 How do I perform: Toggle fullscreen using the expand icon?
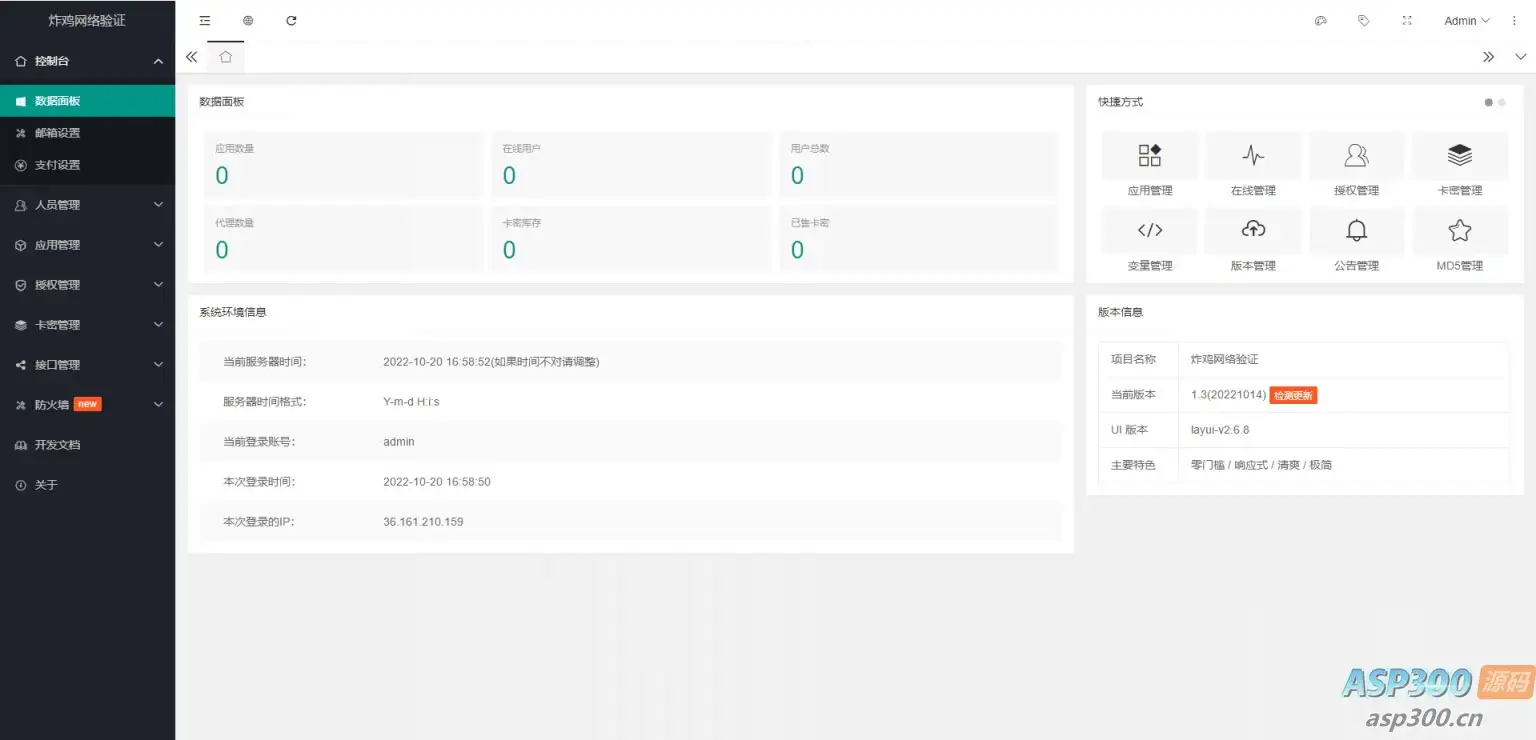pyautogui.click(x=1407, y=20)
